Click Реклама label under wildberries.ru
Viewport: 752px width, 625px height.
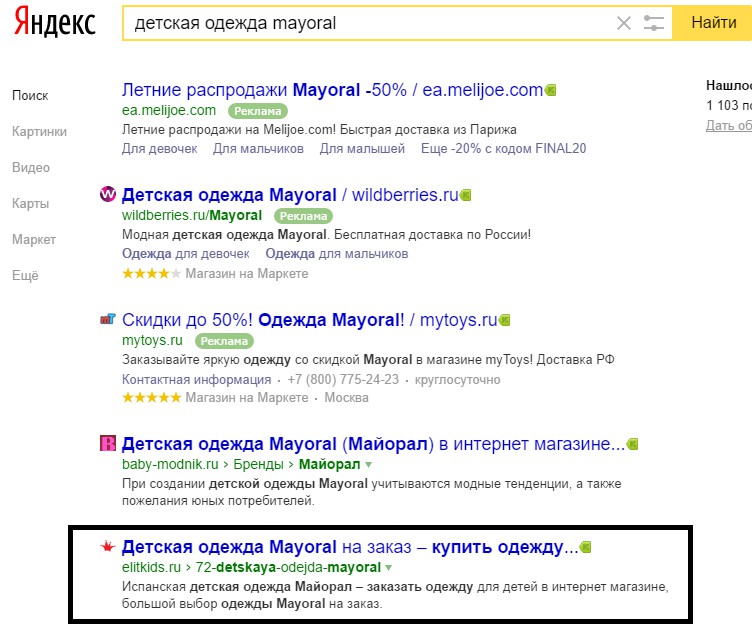pos(303,216)
